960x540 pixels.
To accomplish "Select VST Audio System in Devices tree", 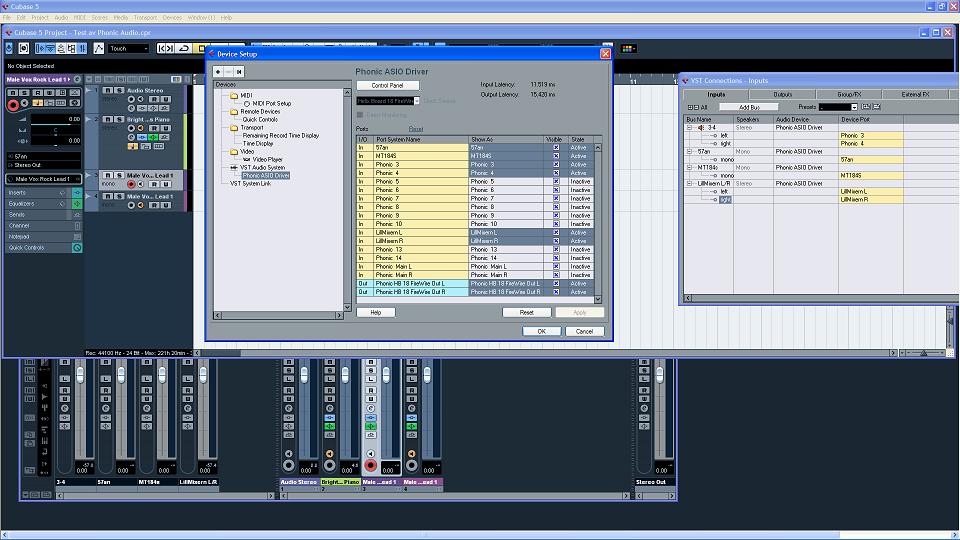I will point(262,167).
